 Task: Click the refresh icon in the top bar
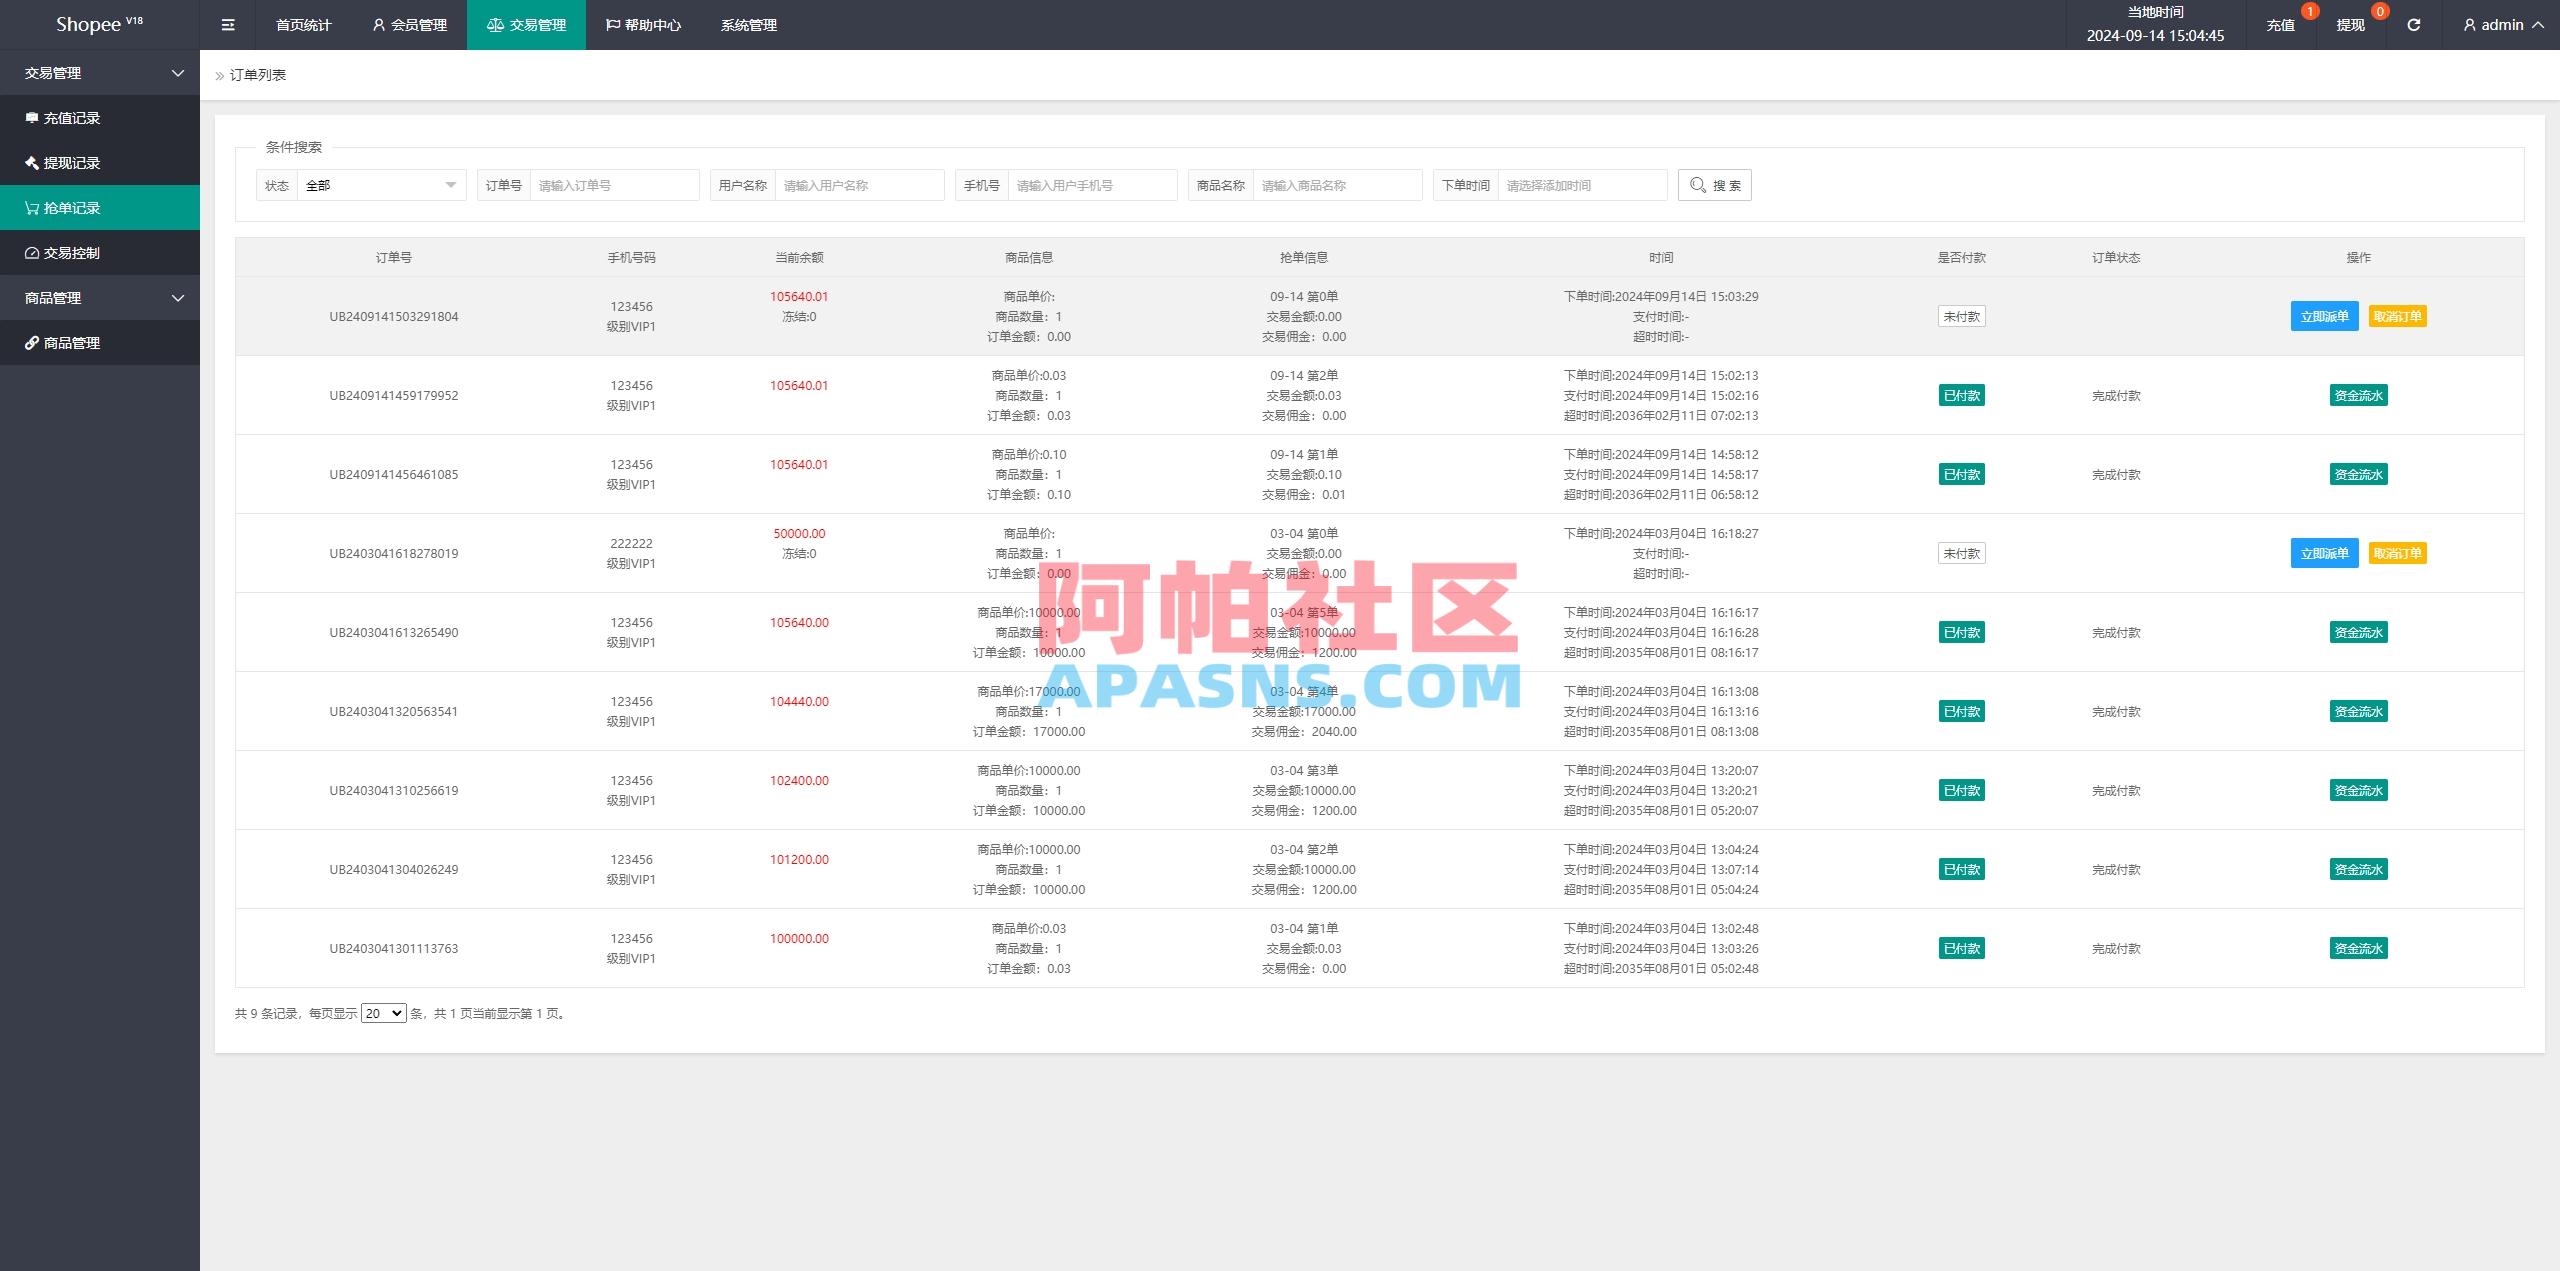coord(2413,24)
